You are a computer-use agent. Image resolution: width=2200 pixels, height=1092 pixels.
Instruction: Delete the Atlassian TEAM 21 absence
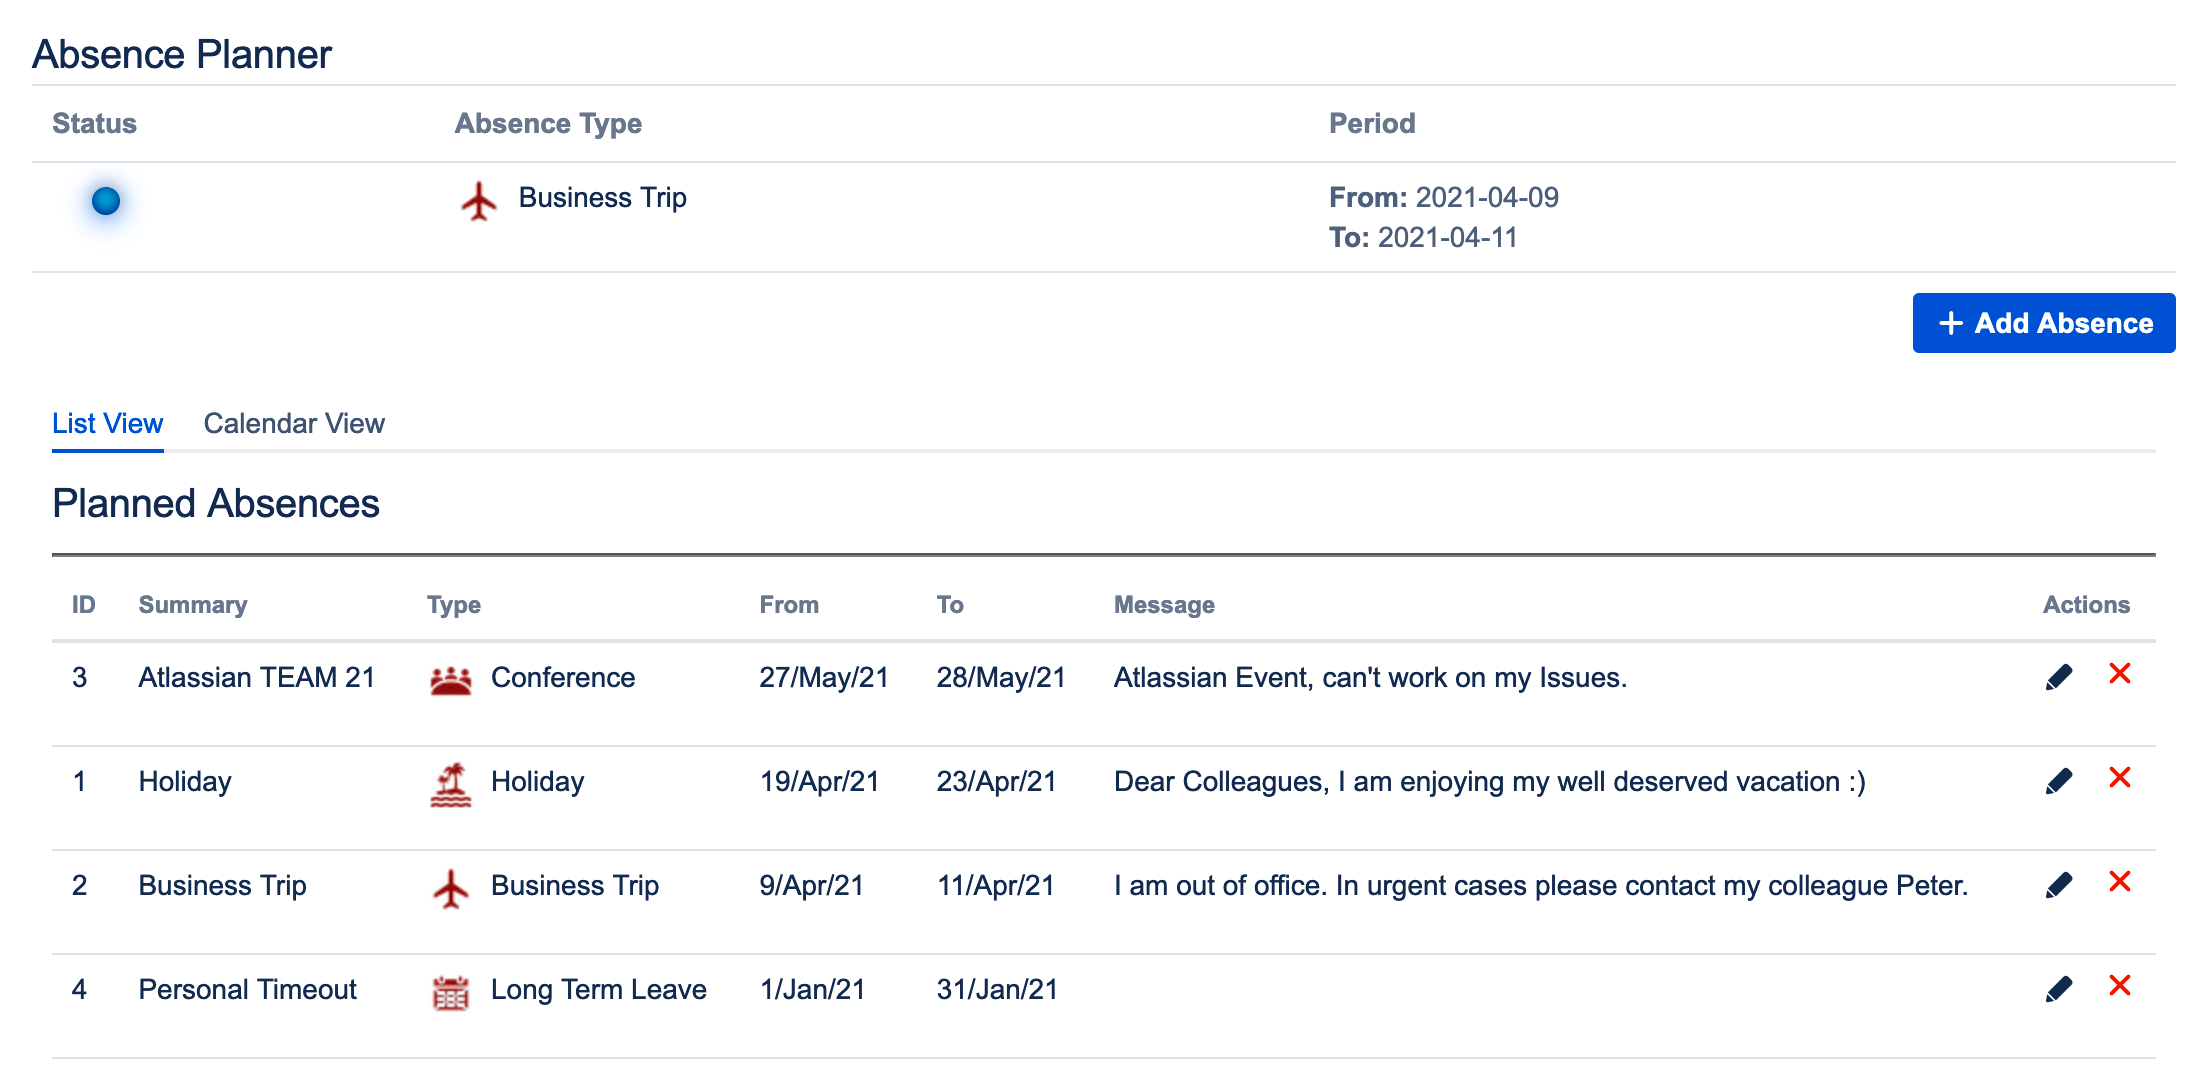[x=2119, y=674]
